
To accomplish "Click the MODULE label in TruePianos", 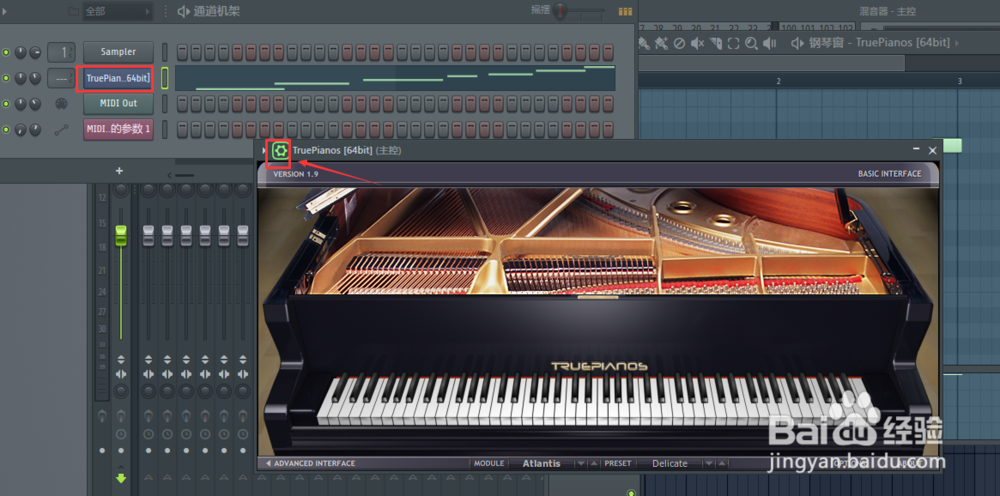I will (489, 463).
